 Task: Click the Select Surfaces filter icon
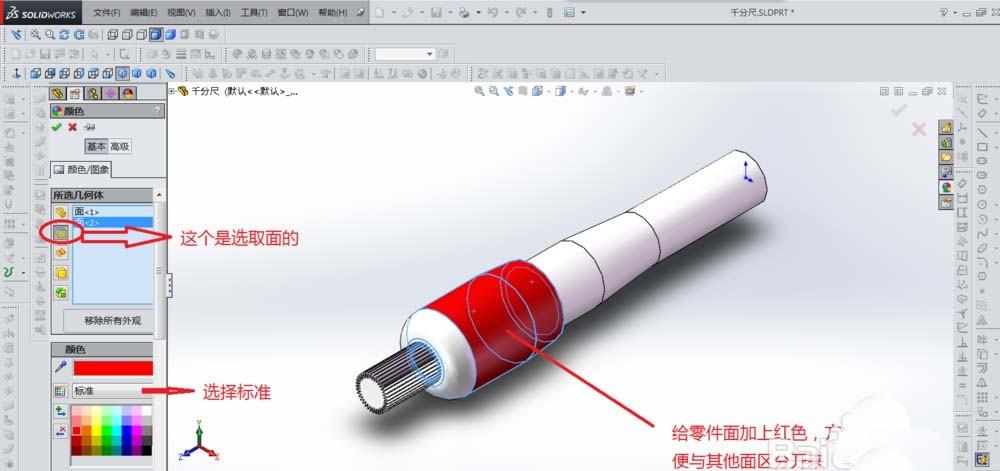tap(61, 253)
